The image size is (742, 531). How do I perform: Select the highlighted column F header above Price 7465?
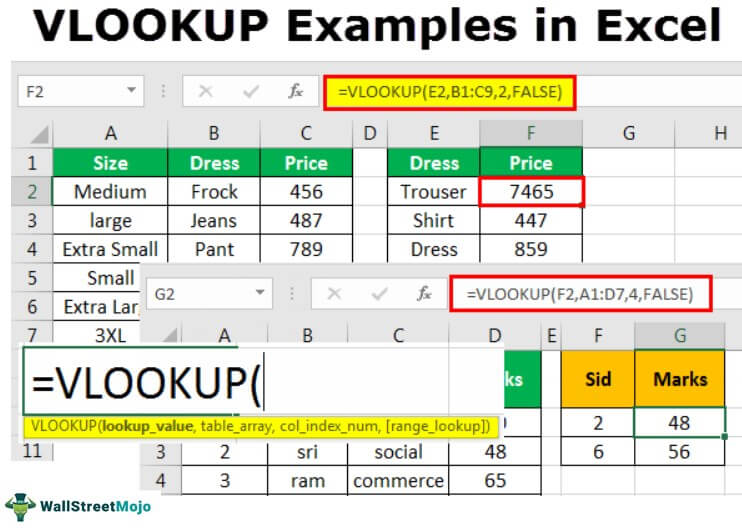[x=531, y=134]
